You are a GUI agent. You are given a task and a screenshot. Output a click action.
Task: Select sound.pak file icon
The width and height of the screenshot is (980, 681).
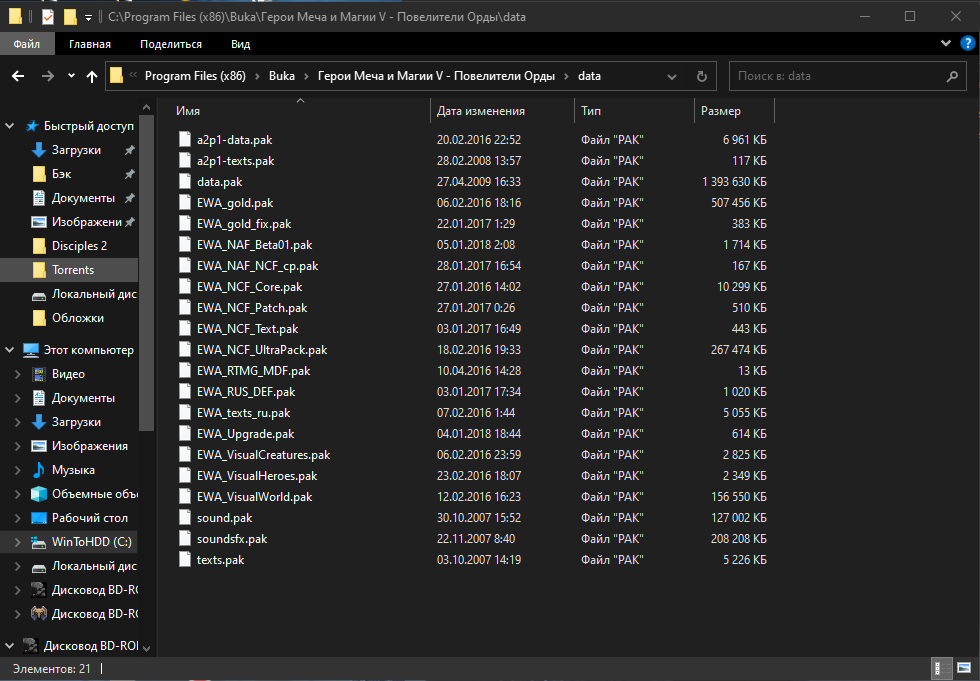pos(185,517)
